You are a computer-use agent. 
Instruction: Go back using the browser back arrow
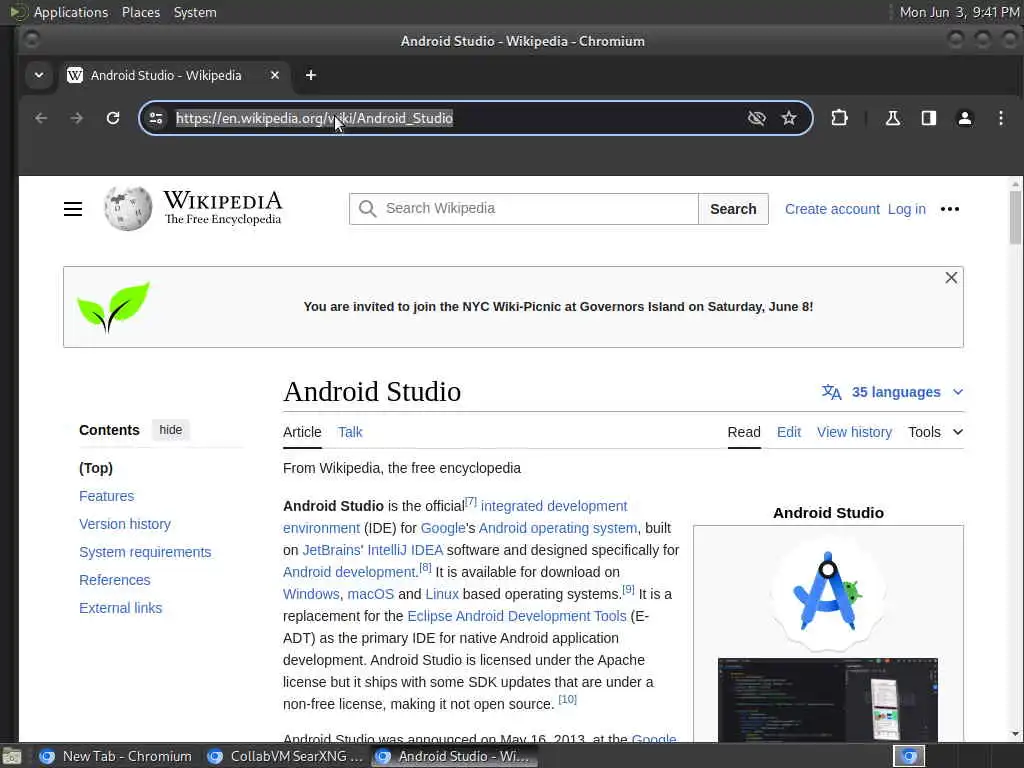pos(41,118)
